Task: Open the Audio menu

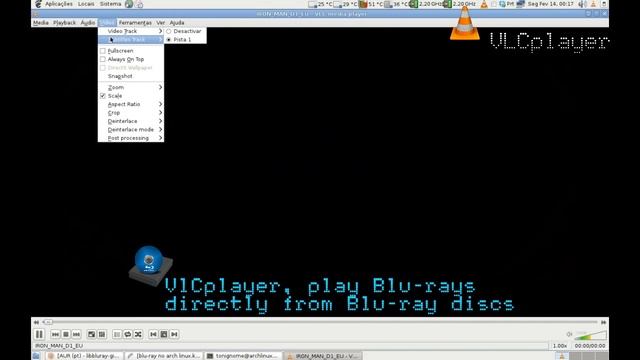Action: pos(87,23)
